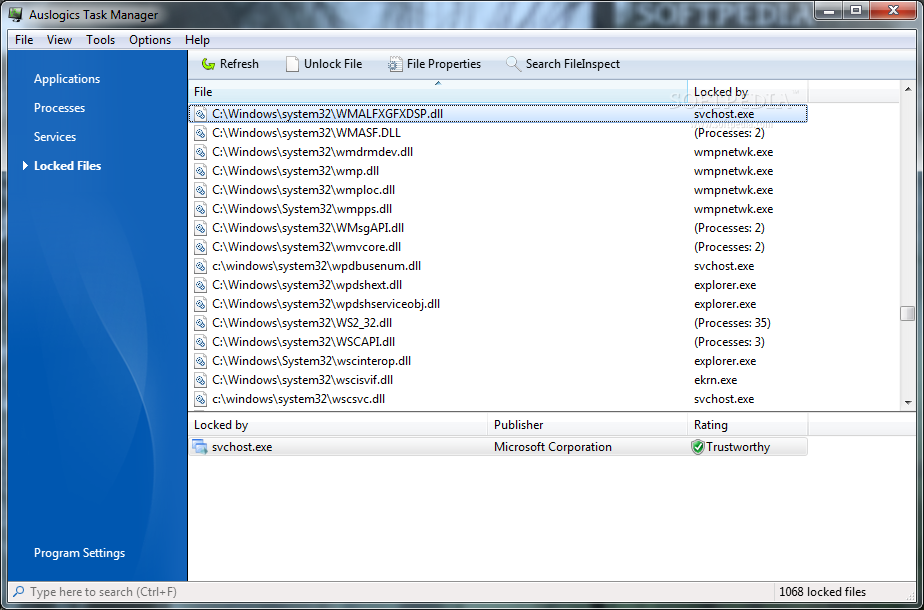Click svchost.exe process icon in bottom pane
Viewport: 924px width, 610px height.
[x=200, y=447]
